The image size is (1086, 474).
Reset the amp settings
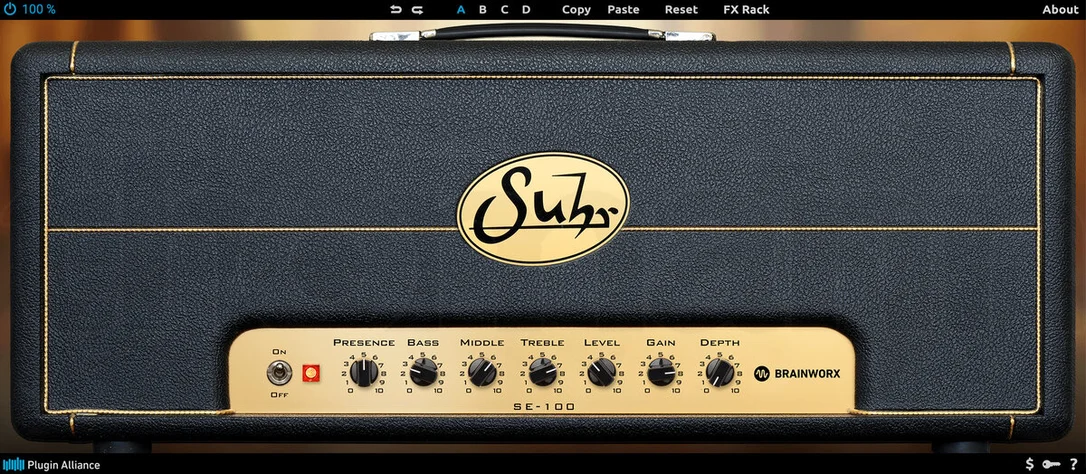[x=682, y=10]
